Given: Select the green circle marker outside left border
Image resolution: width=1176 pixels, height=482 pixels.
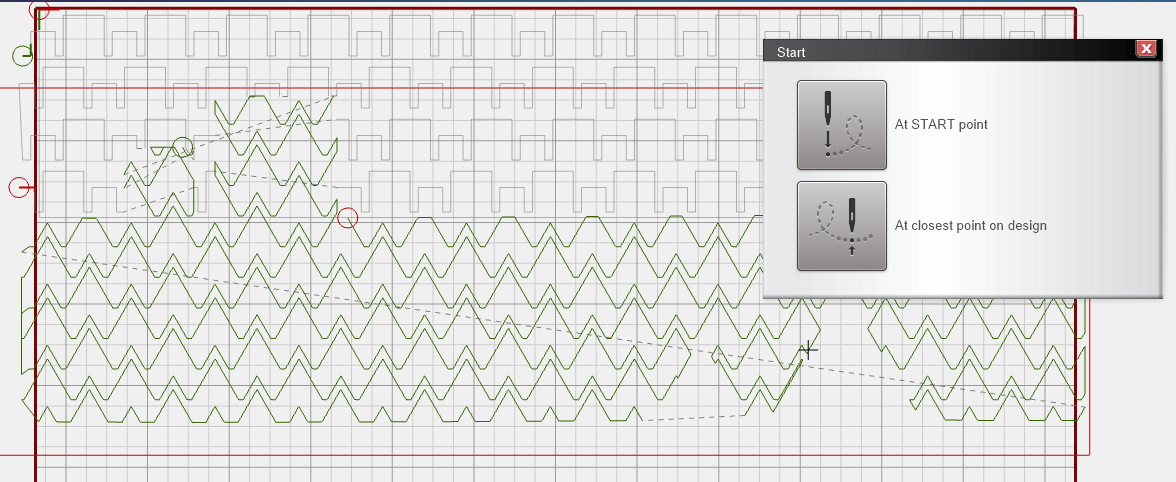Looking at the screenshot, I should tap(22, 55).
